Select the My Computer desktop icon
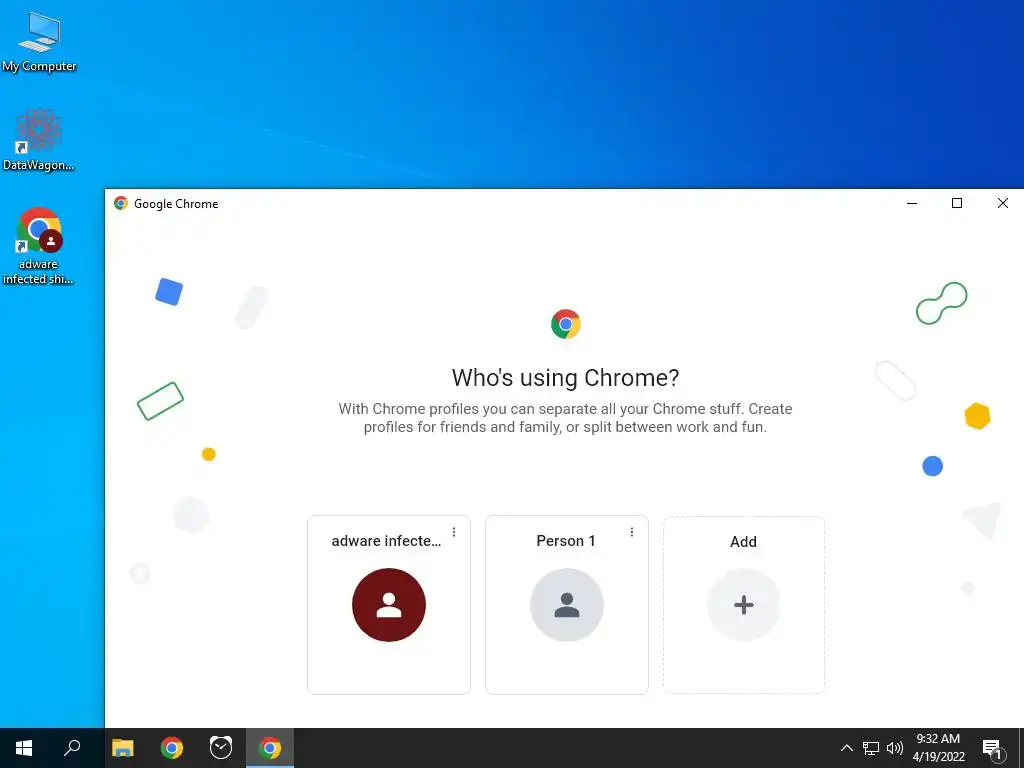 (39, 41)
